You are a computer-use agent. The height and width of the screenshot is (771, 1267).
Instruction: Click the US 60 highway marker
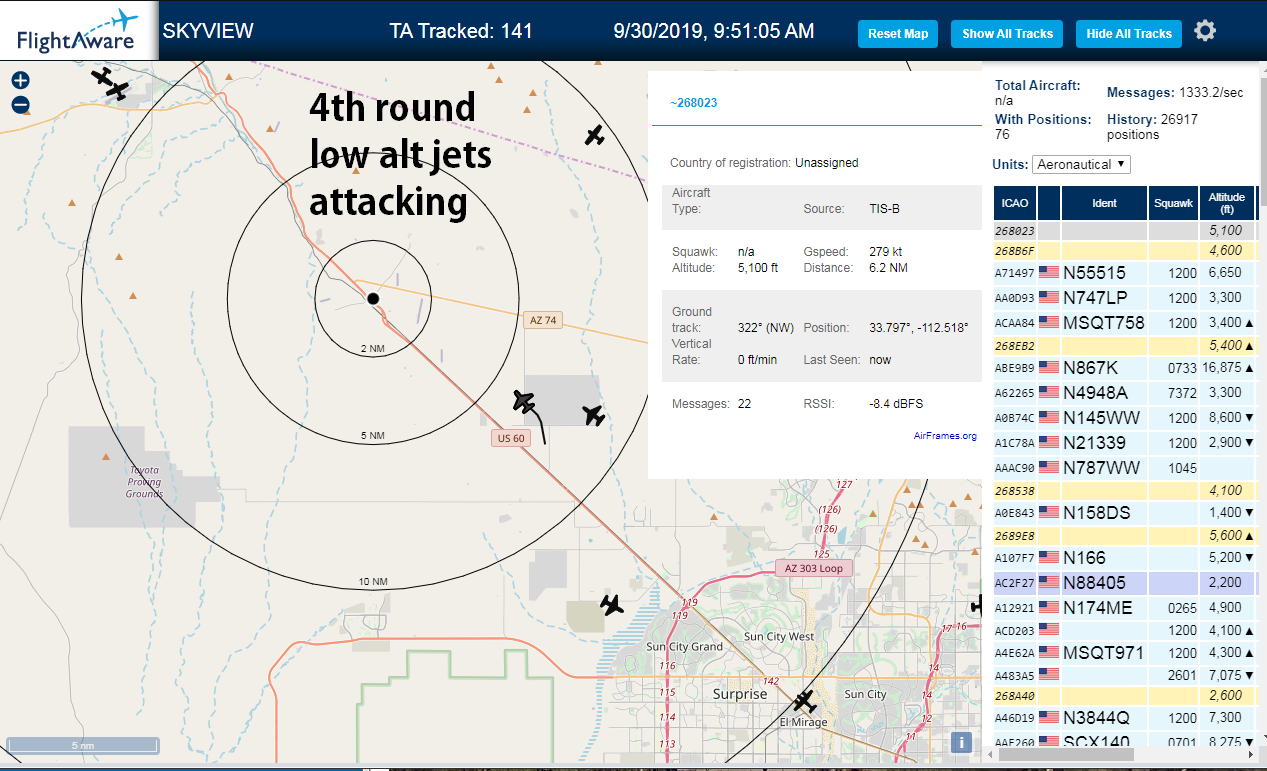510,438
